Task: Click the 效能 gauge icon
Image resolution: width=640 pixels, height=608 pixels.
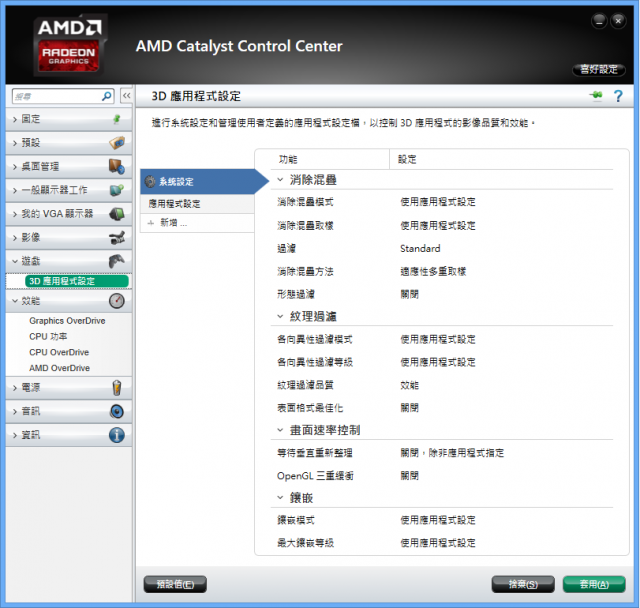Action: click(x=117, y=301)
